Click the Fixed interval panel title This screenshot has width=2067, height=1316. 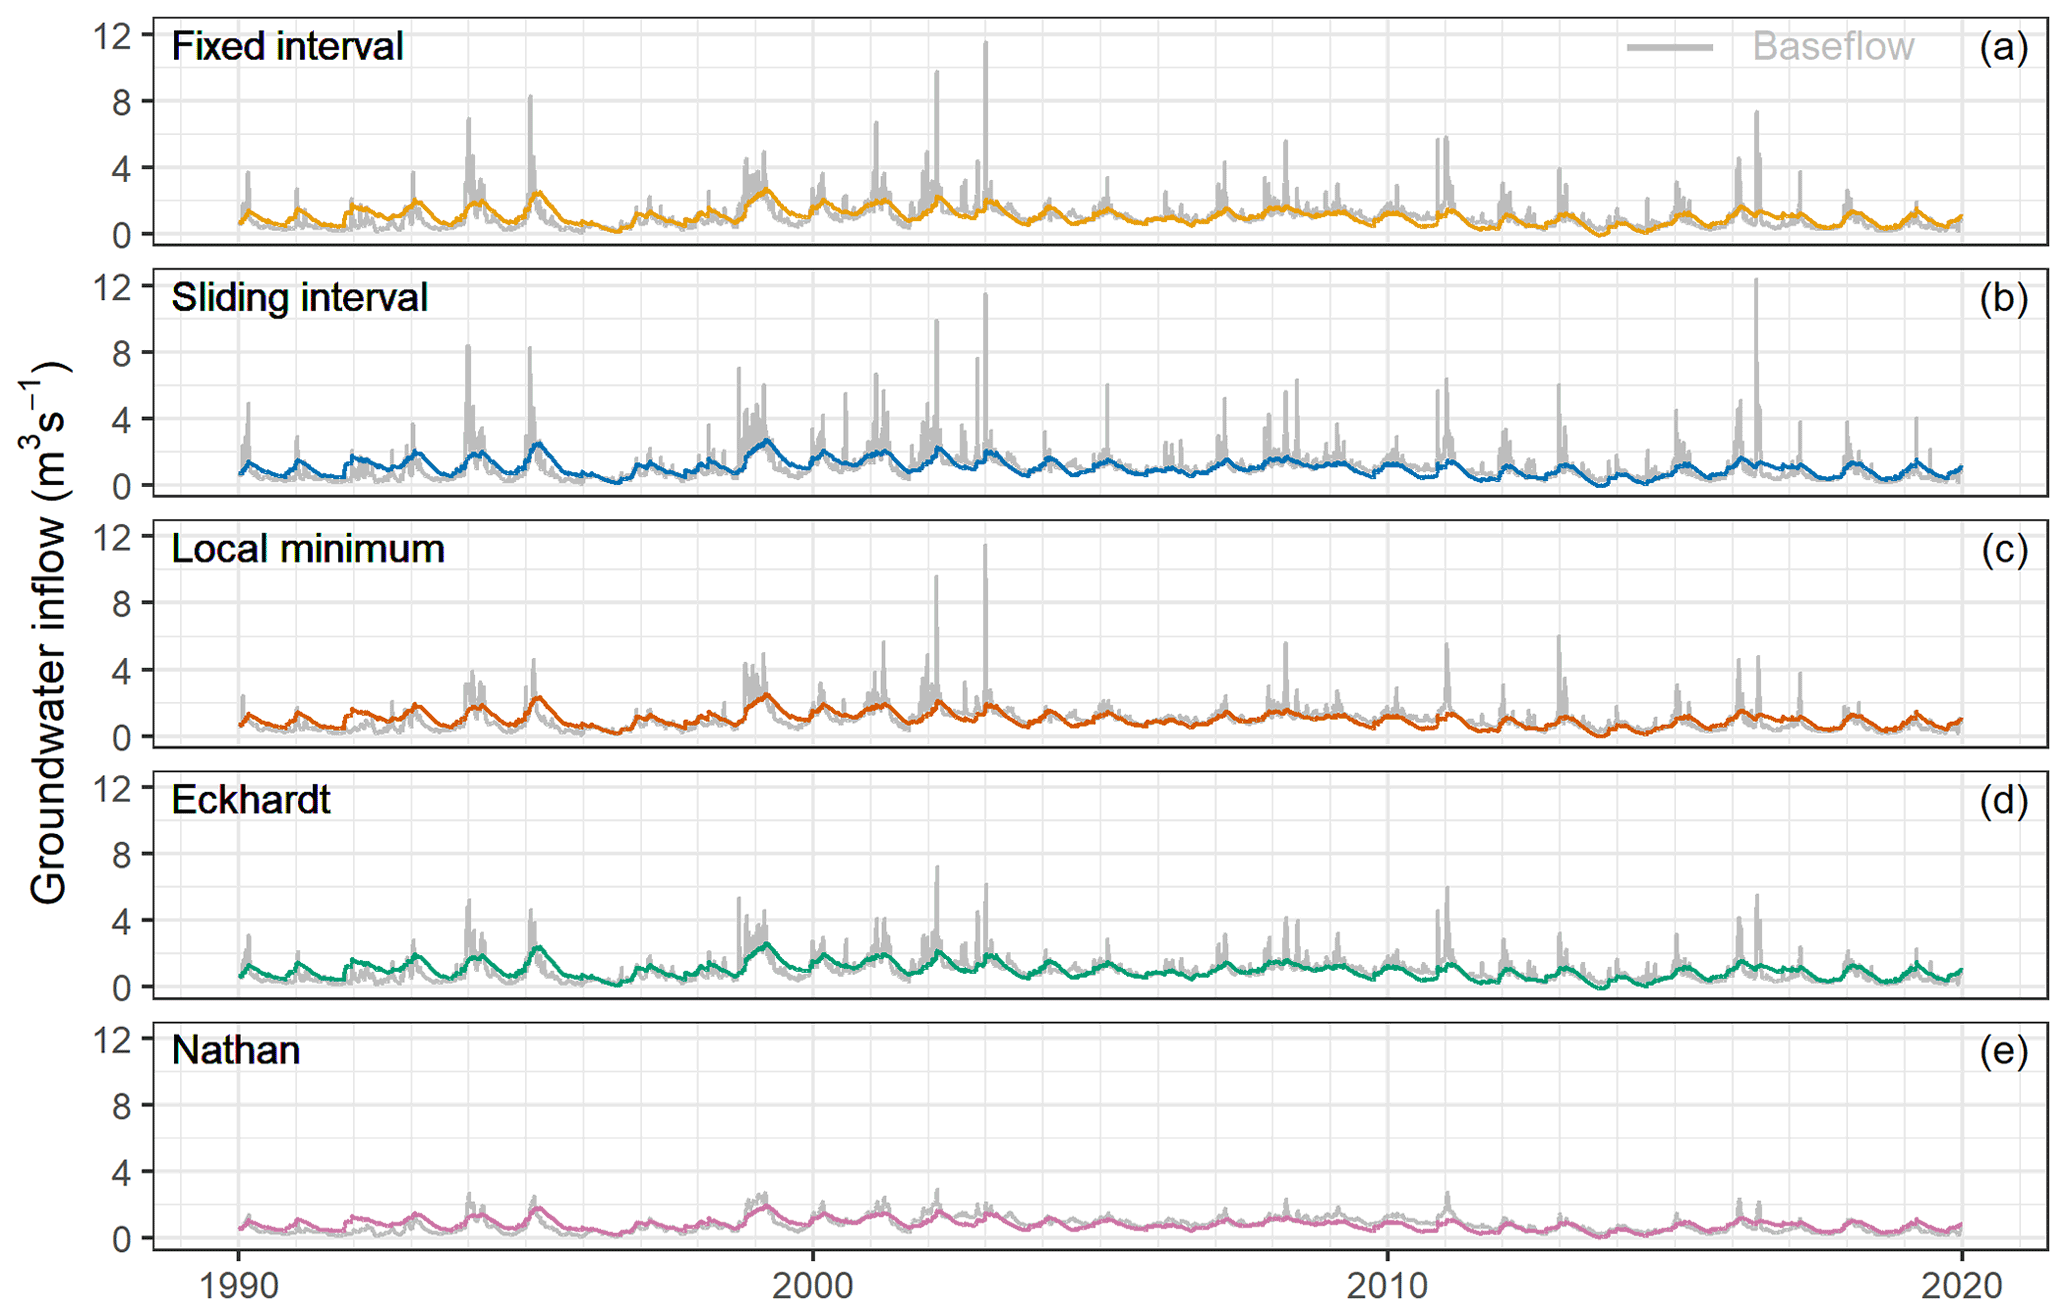(287, 47)
